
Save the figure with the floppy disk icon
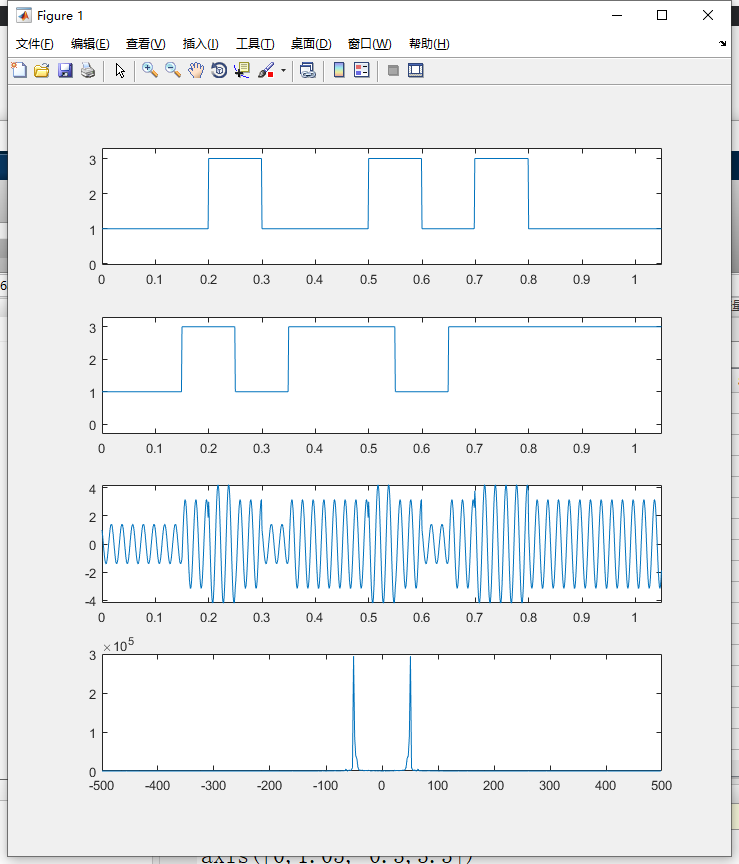65,70
